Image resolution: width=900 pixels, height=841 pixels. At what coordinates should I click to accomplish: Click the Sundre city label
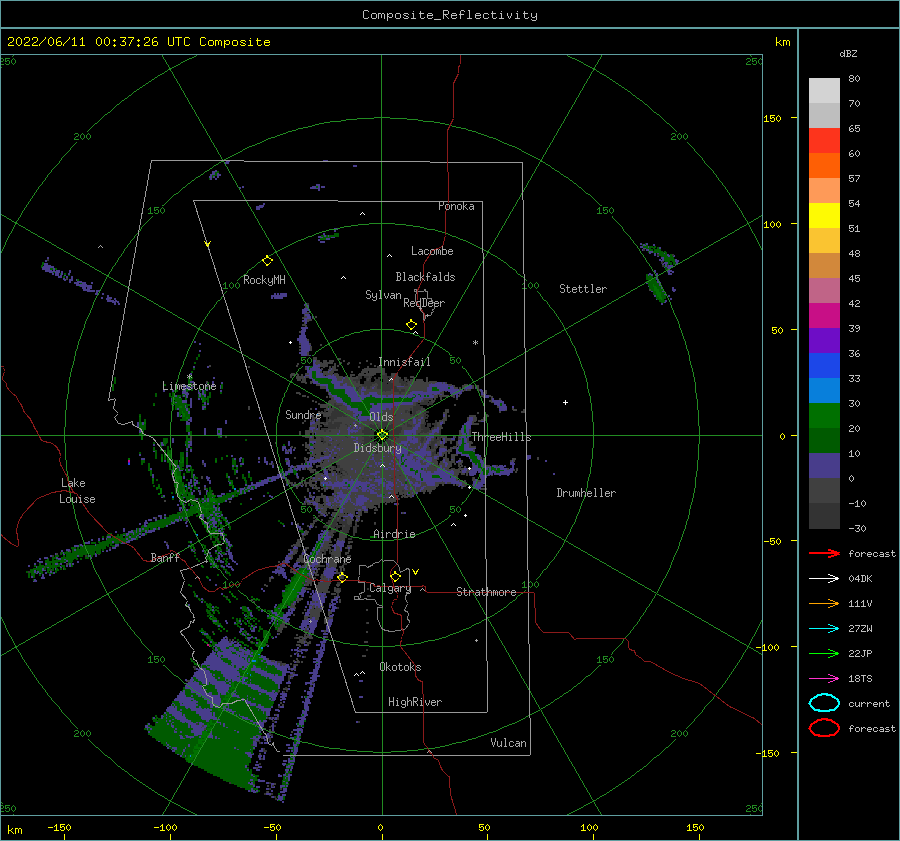[303, 415]
